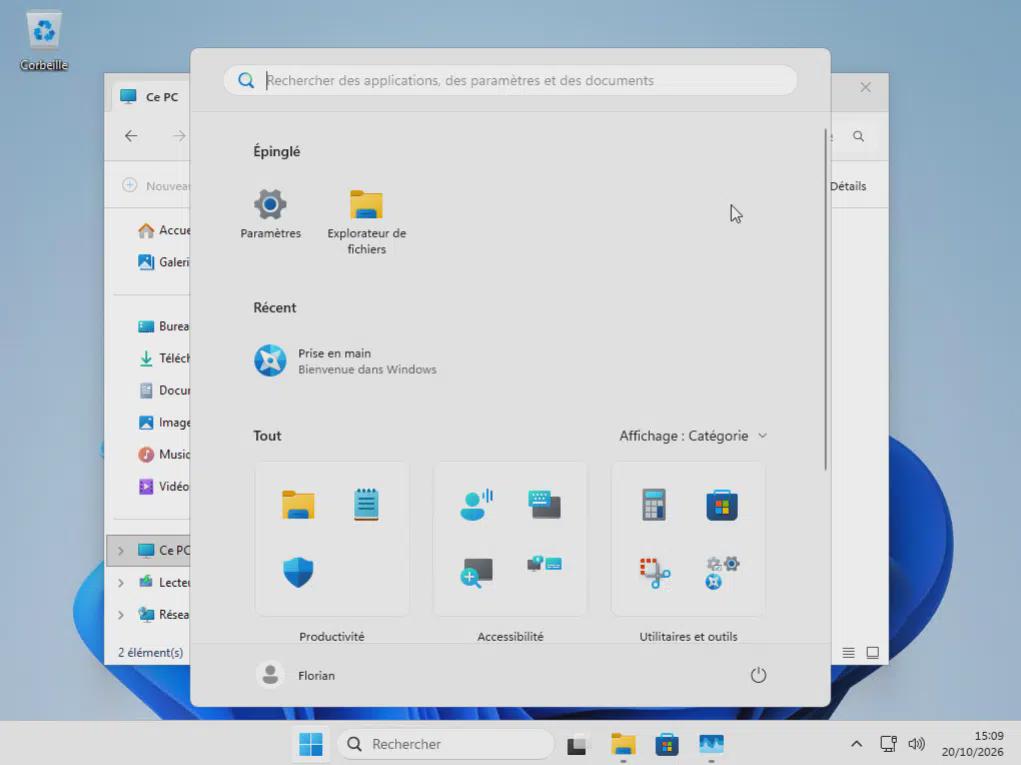Open Images in the Explorer sidebar

coord(163,423)
